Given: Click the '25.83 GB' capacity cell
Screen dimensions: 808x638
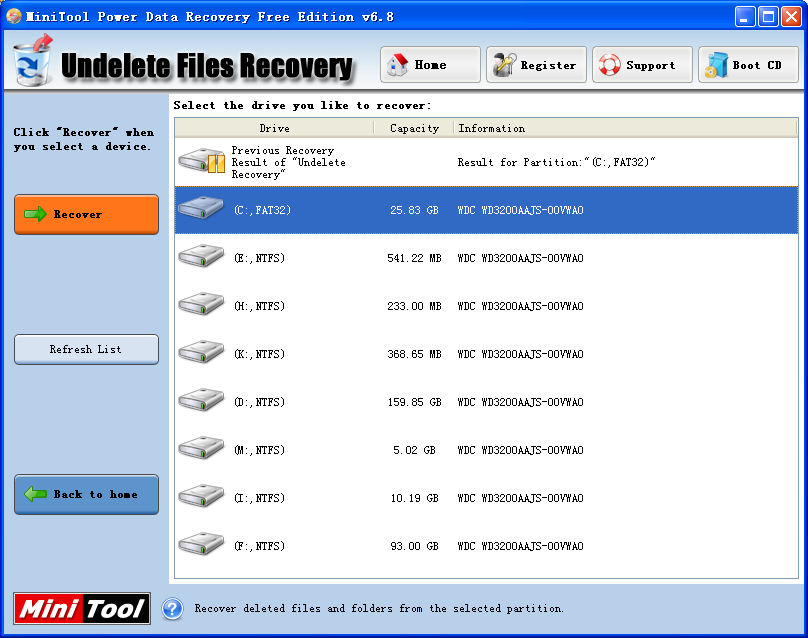Looking at the screenshot, I should (x=414, y=210).
